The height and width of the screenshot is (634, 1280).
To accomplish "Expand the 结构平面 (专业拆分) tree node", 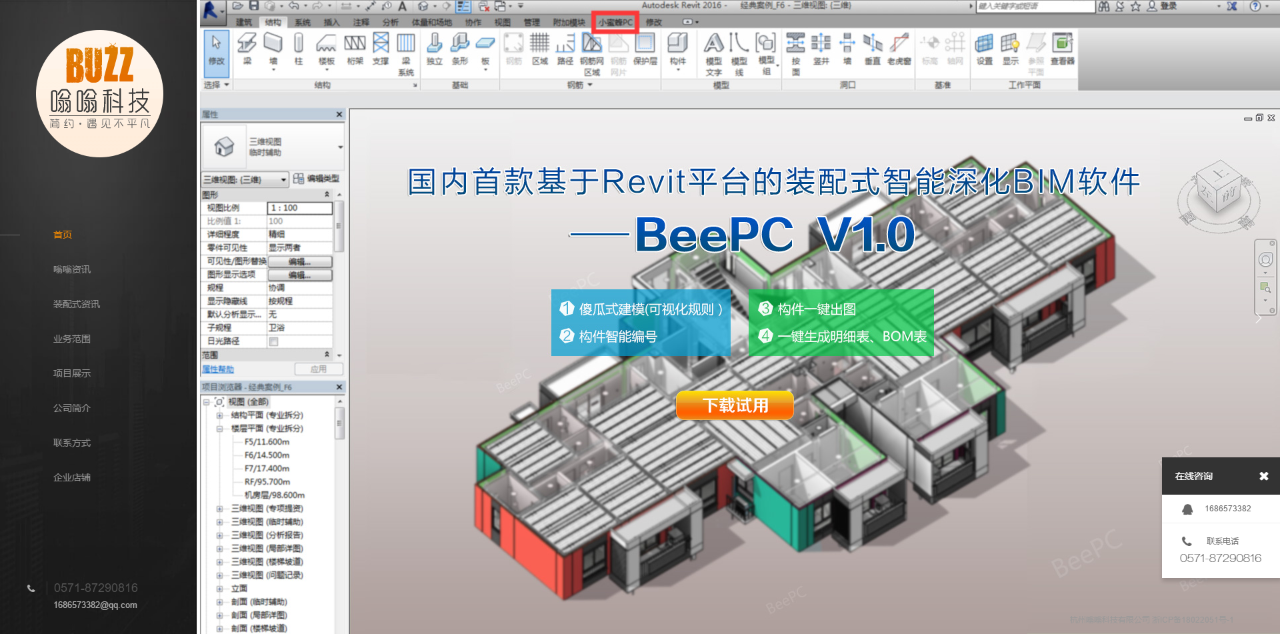I will (220, 415).
